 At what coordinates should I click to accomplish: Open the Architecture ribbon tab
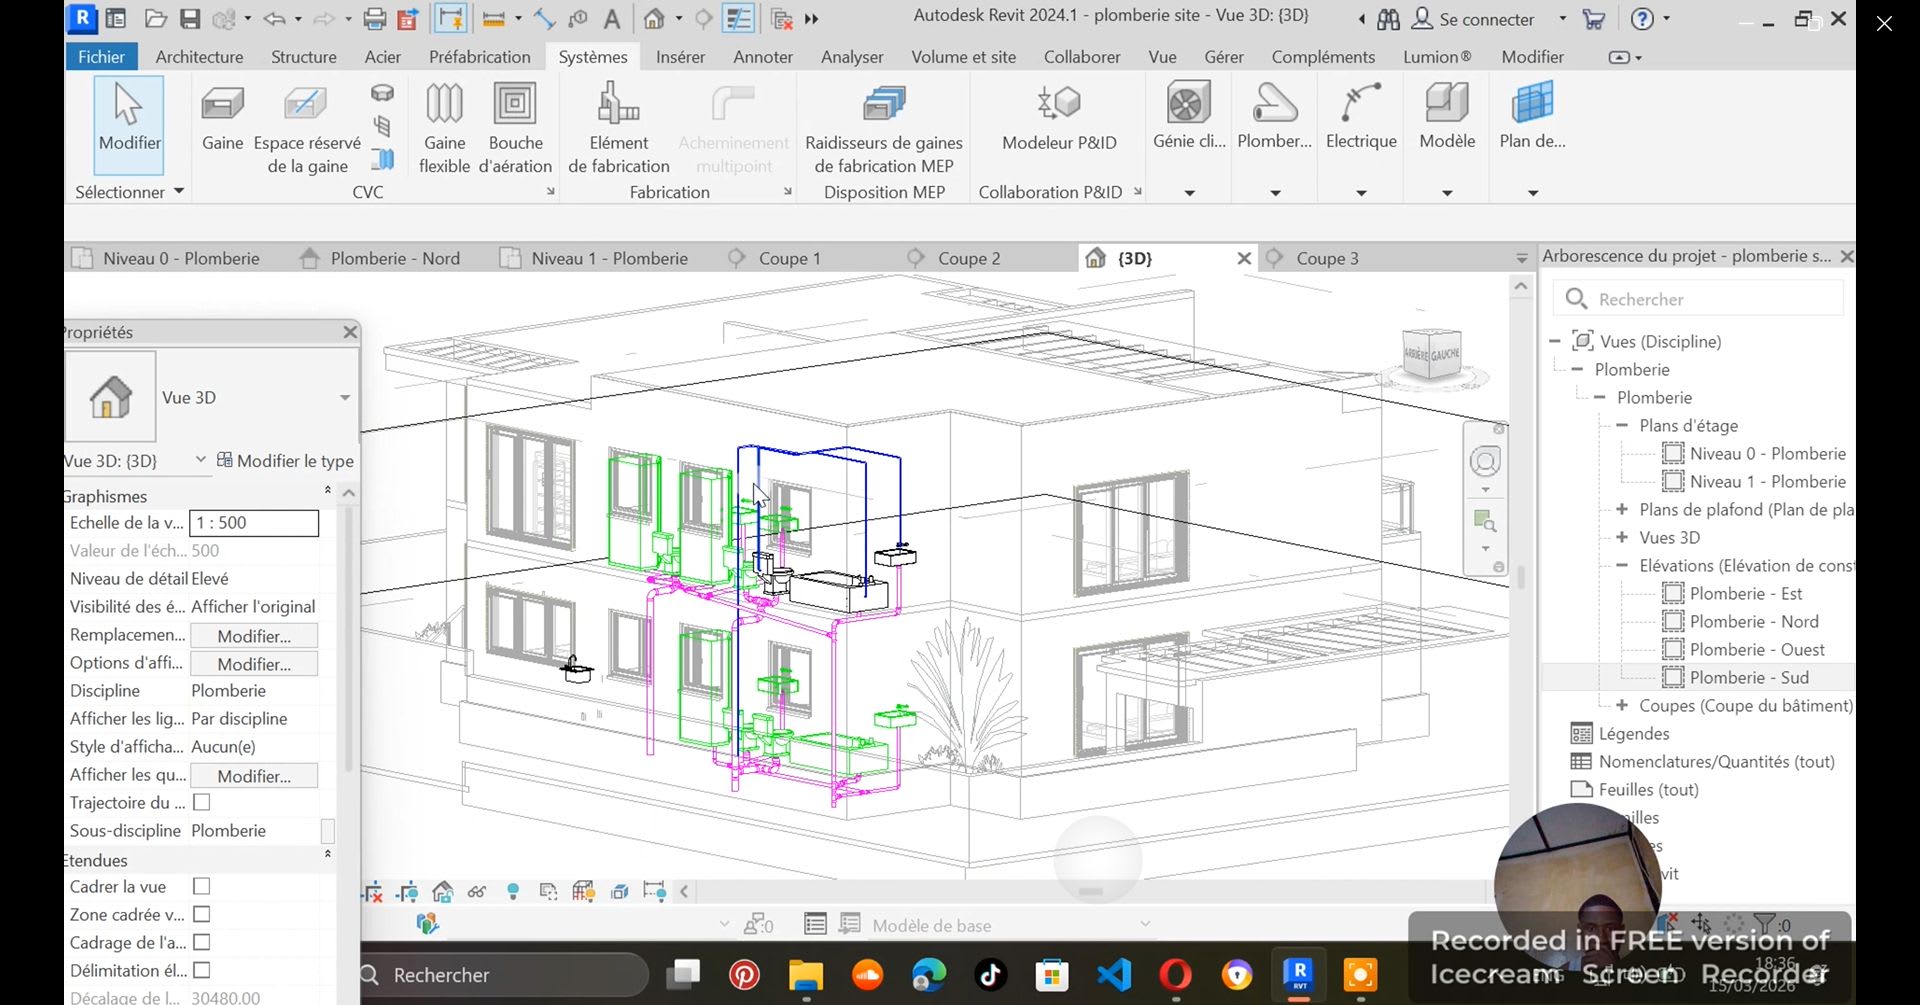[x=199, y=57]
